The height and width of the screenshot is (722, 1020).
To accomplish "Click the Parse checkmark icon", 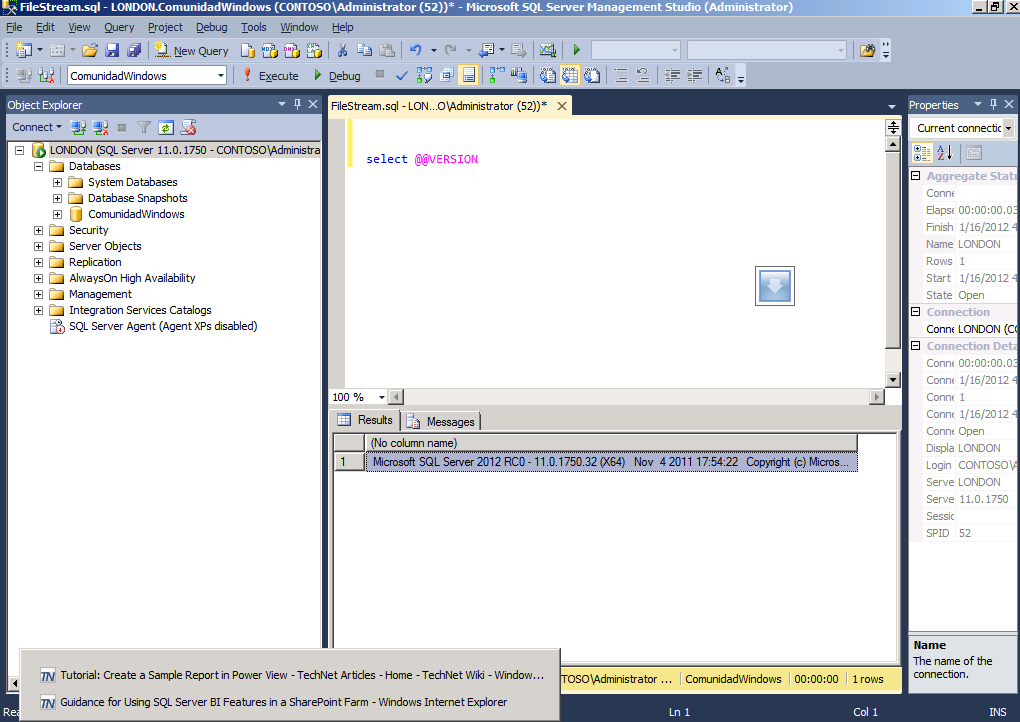I will pyautogui.click(x=402, y=75).
